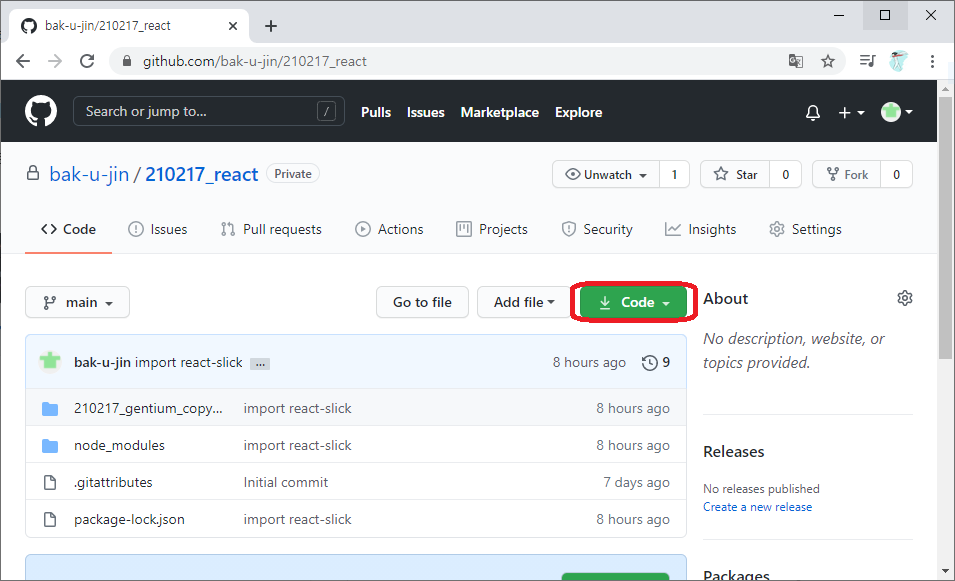Viewport: 955px width, 581px height.
Task: Expand commit message ellipsis button
Action: tap(260, 364)
